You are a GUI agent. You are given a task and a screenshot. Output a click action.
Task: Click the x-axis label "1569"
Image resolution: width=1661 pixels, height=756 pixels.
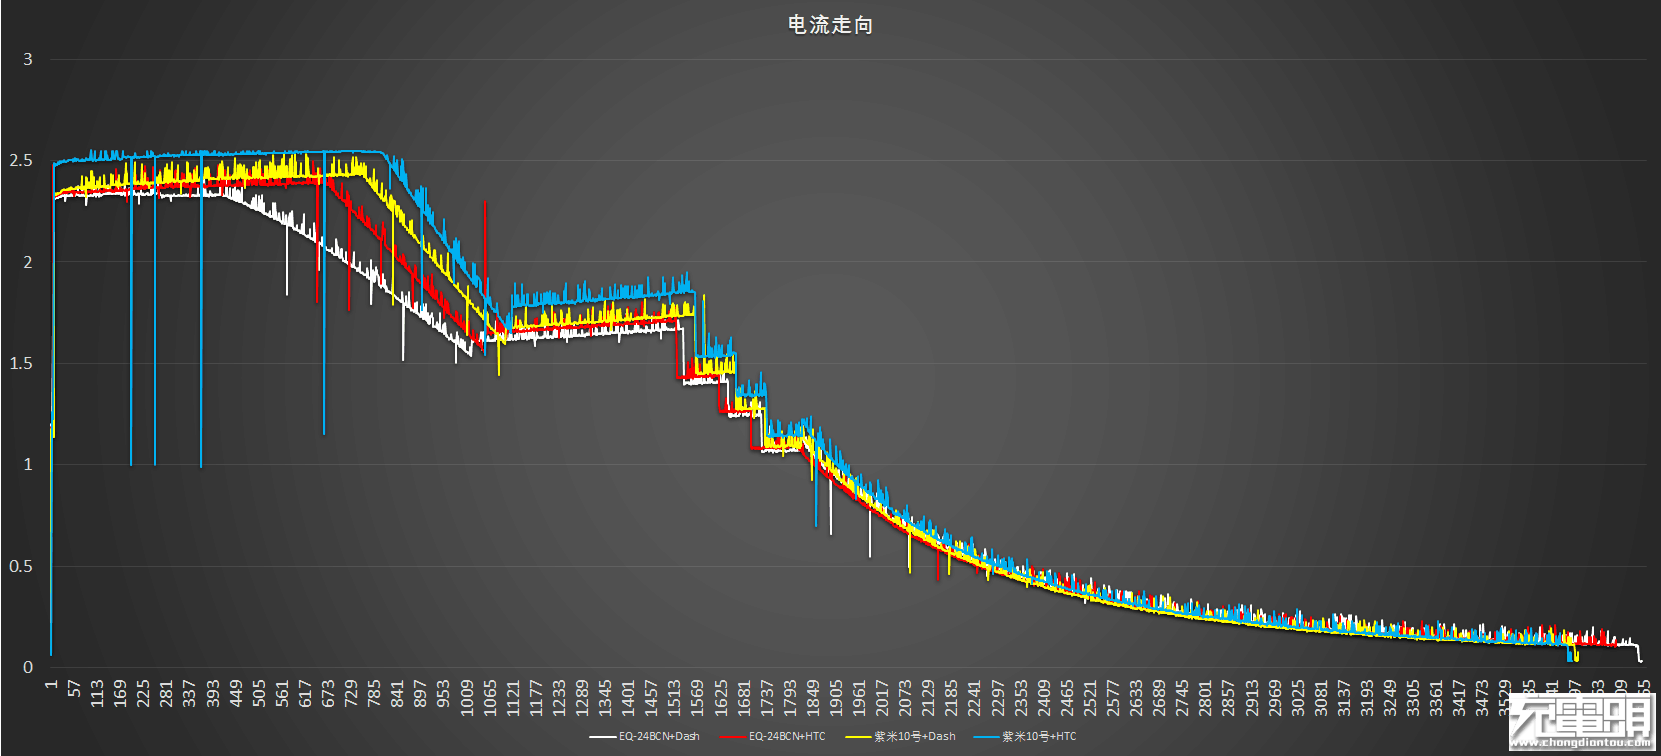pyautogui.click(x=697, y=697)
